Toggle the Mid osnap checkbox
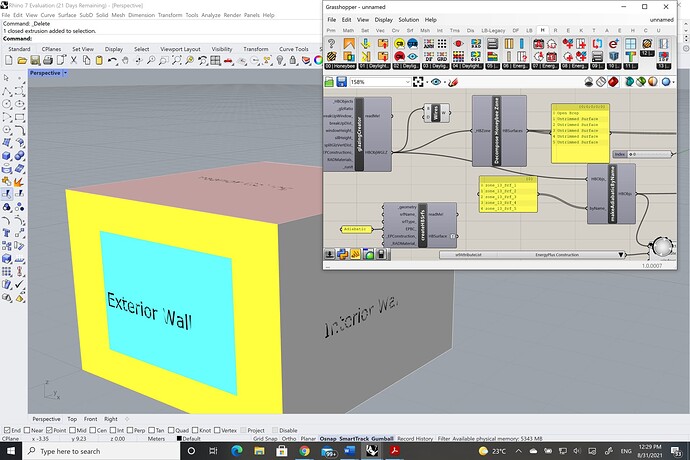 [72, 430]
